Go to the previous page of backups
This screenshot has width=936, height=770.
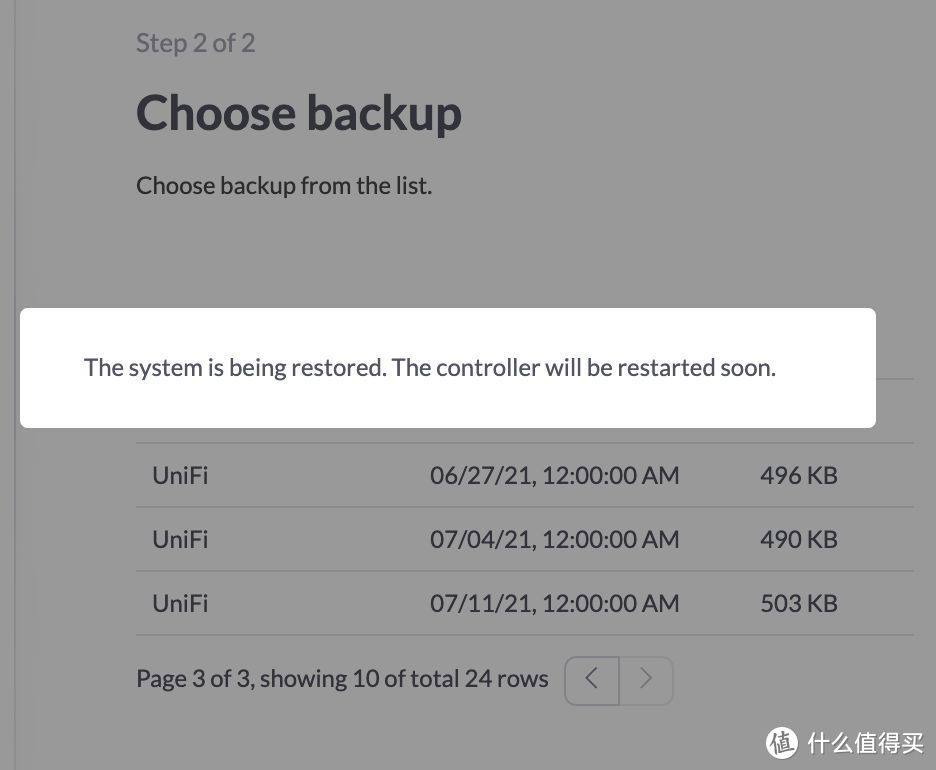tap(592, 680)
